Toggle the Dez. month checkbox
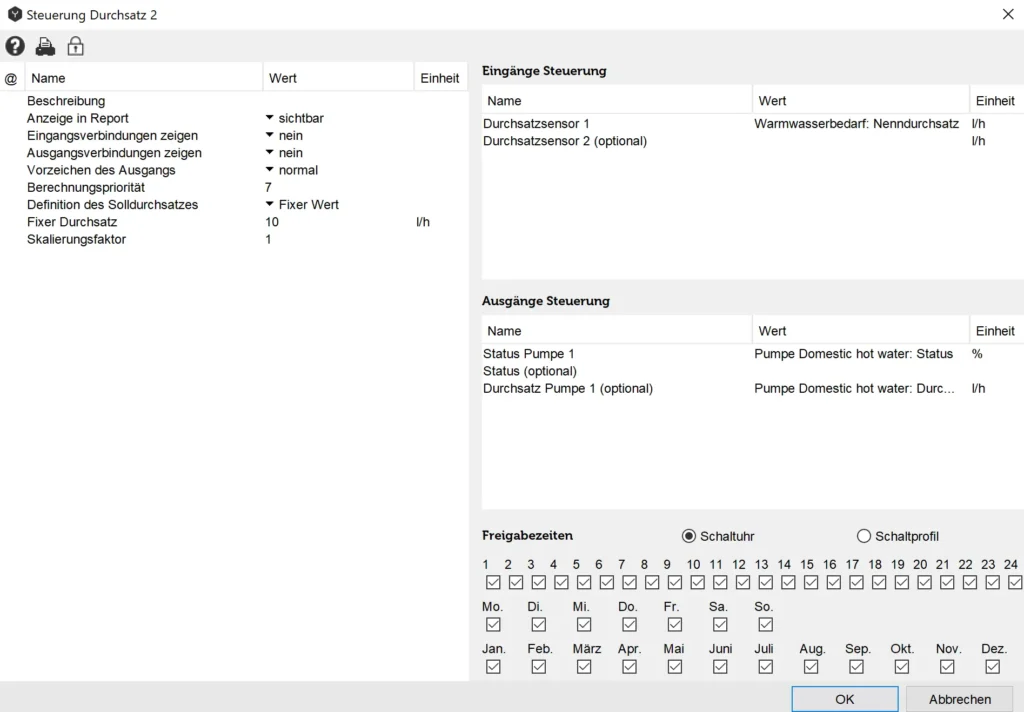The image size is (1024, 712). (x=992, y=666)
